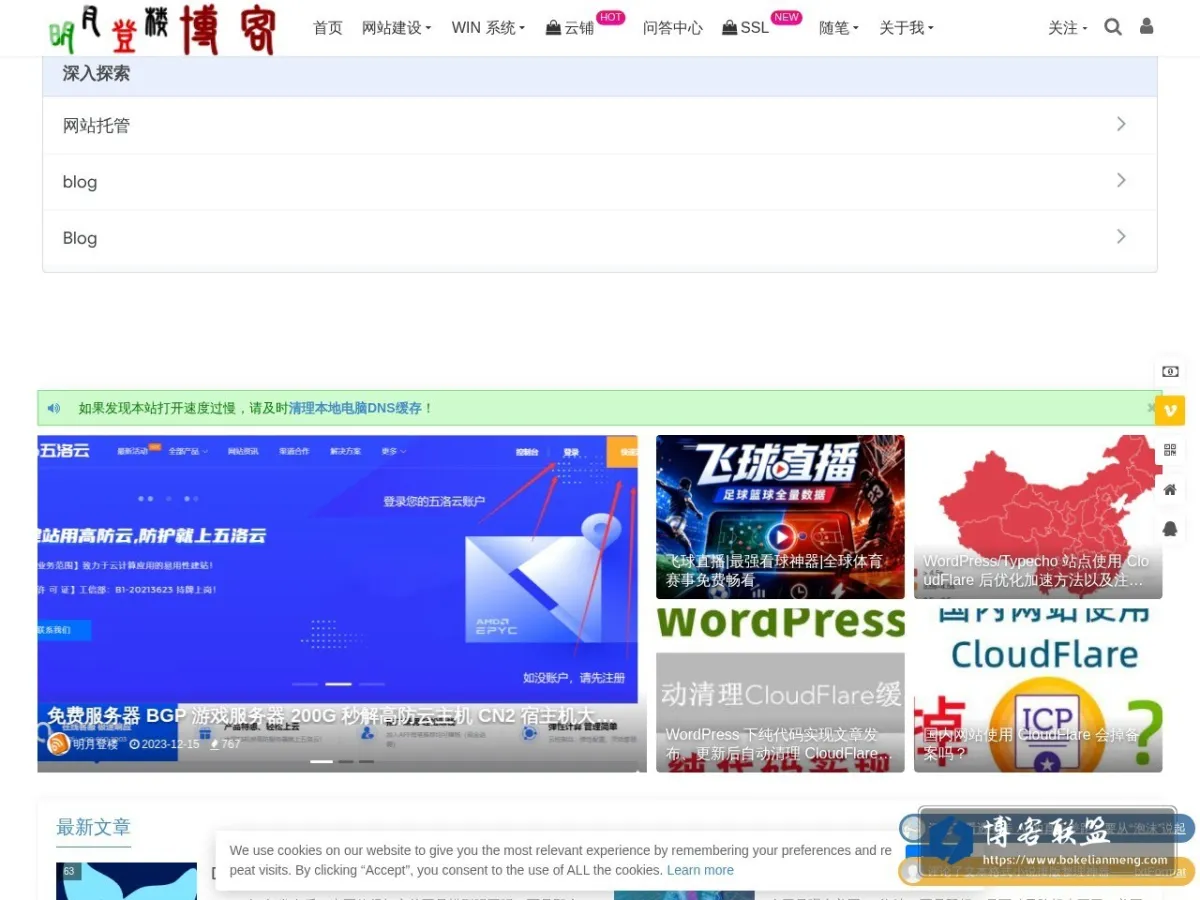Click the 深入探索 panel header

[600, 73]
